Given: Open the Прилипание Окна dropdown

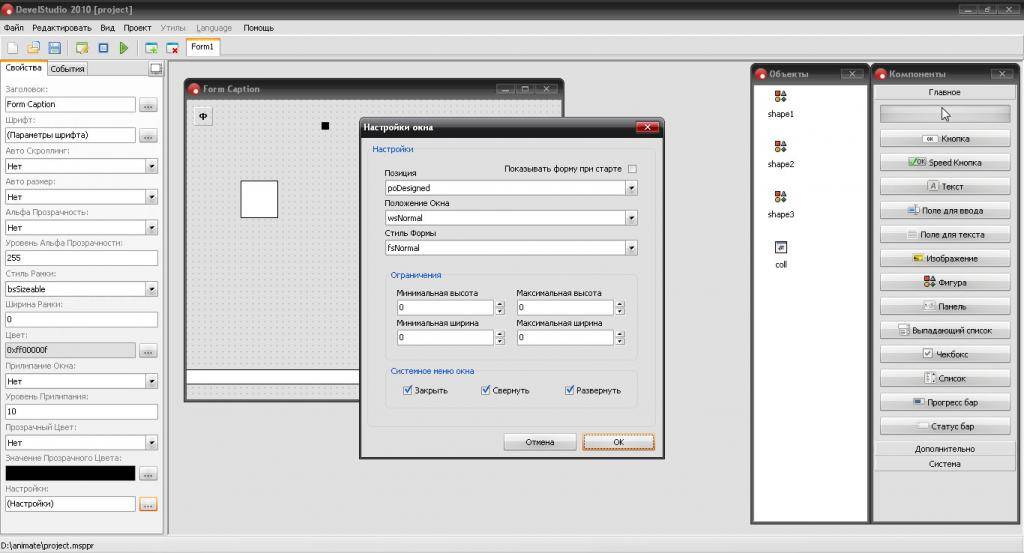Looking at the screenshot, I should [152, 381].
